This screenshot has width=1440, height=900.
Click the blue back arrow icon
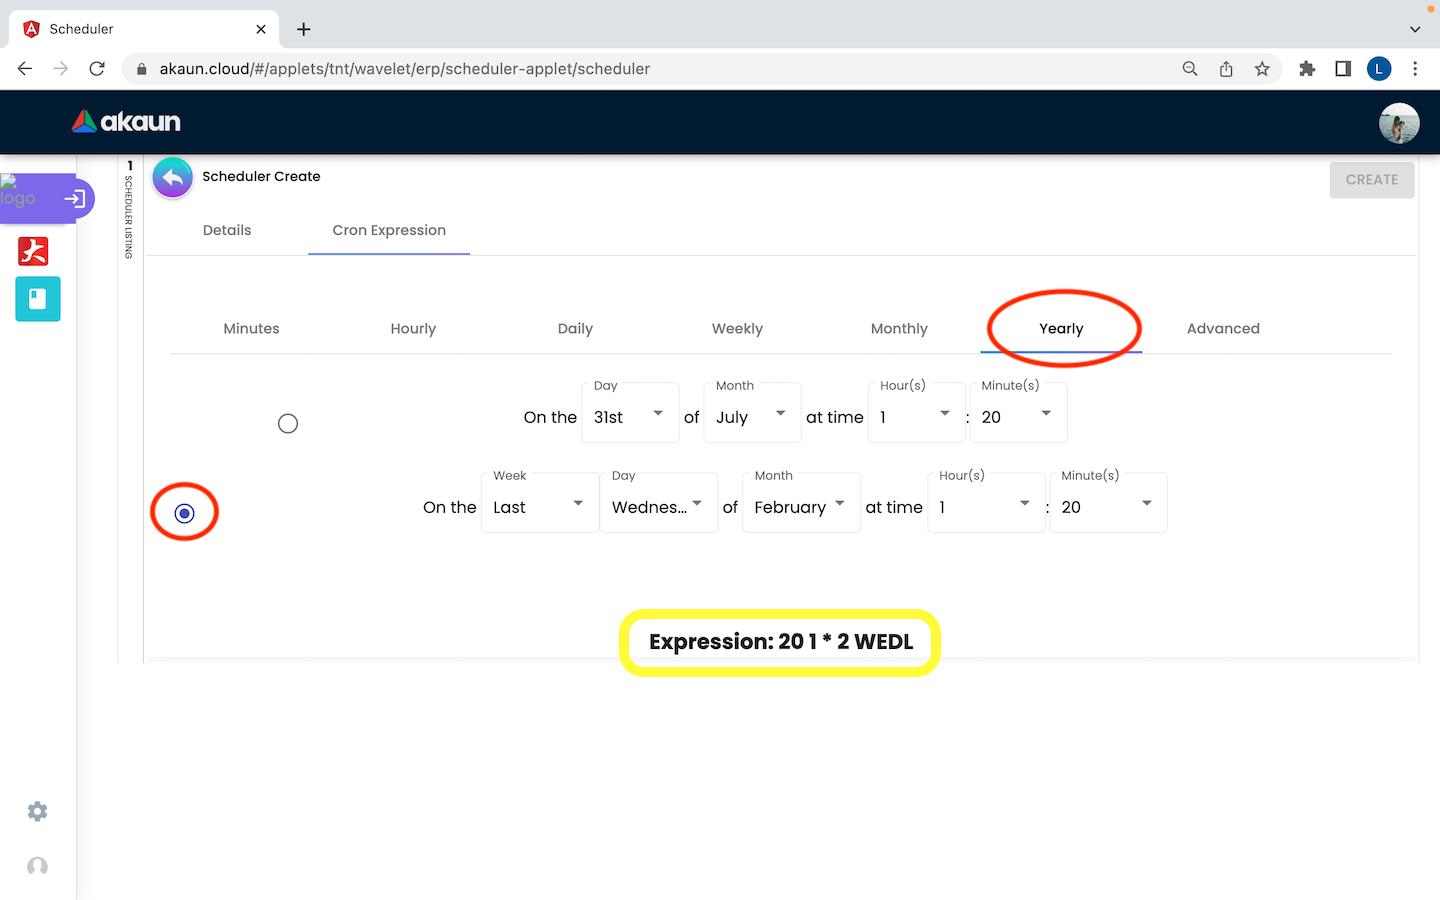[173, 178]
